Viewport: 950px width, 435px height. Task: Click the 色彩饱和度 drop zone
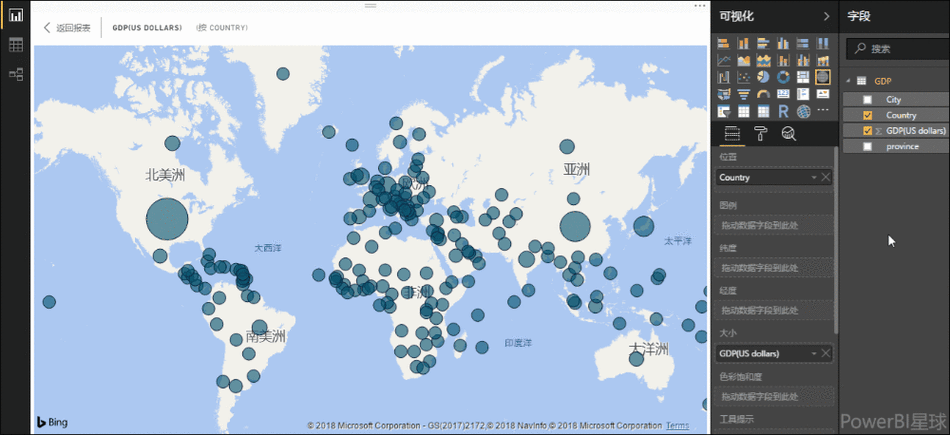(x=774, y=396)
